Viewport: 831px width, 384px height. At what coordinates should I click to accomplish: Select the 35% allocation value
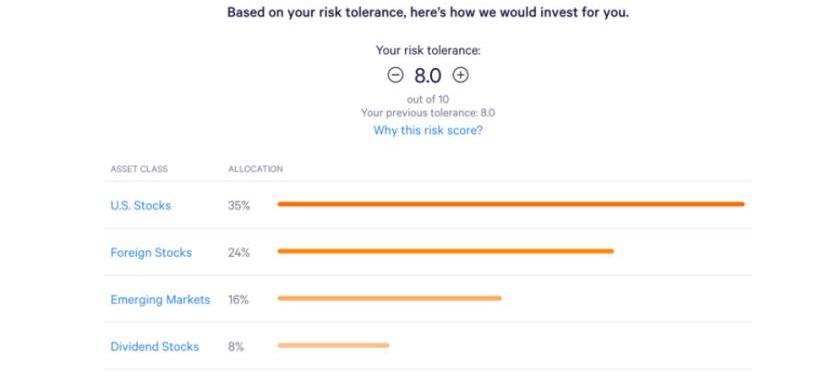239,206
